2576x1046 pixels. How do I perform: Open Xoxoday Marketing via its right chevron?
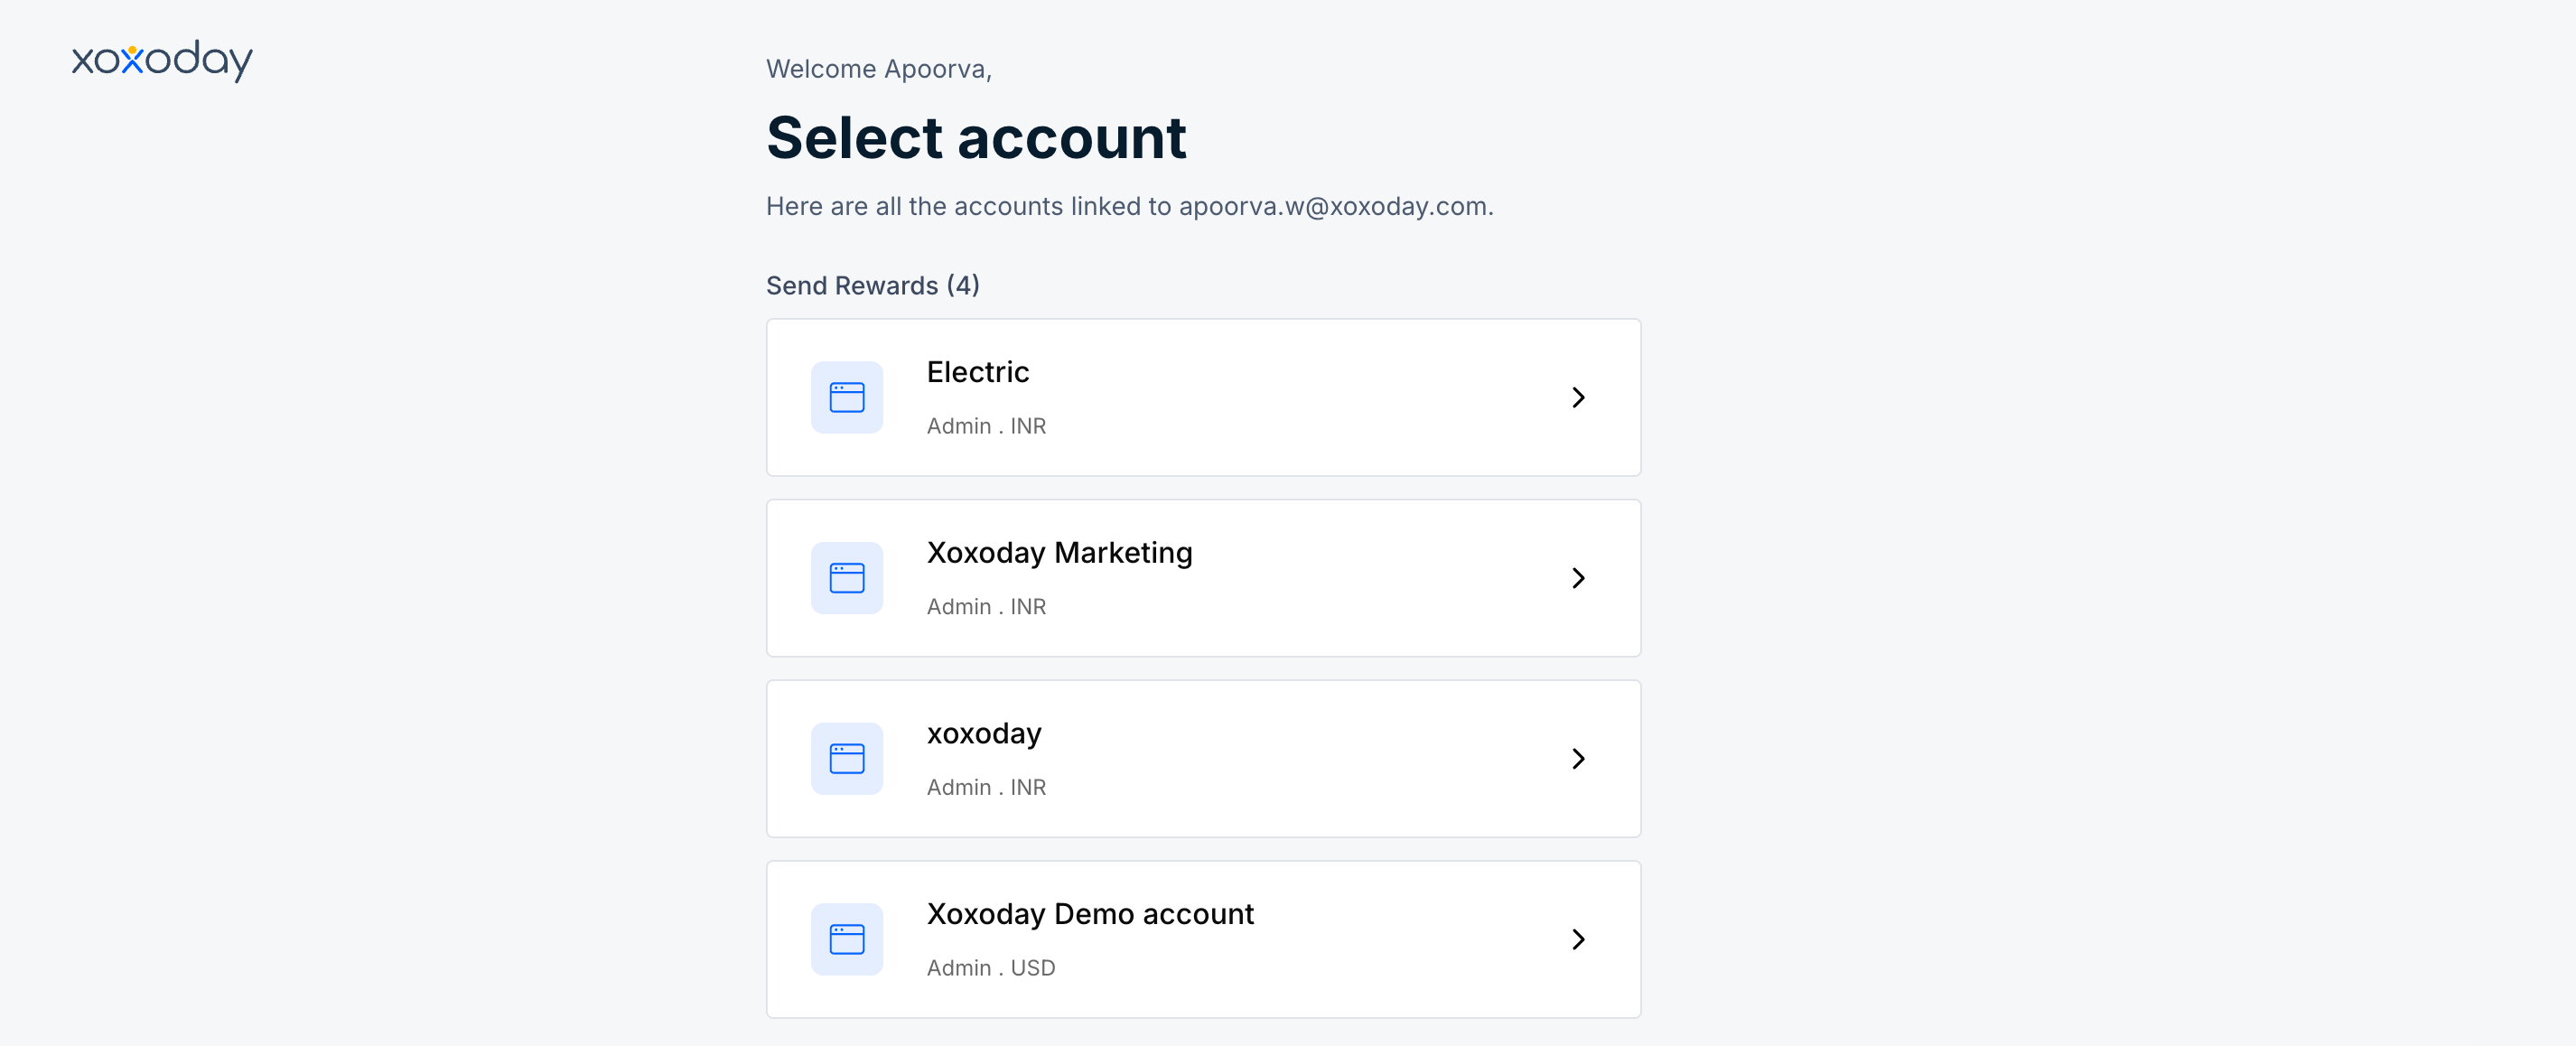(1578, 578)
